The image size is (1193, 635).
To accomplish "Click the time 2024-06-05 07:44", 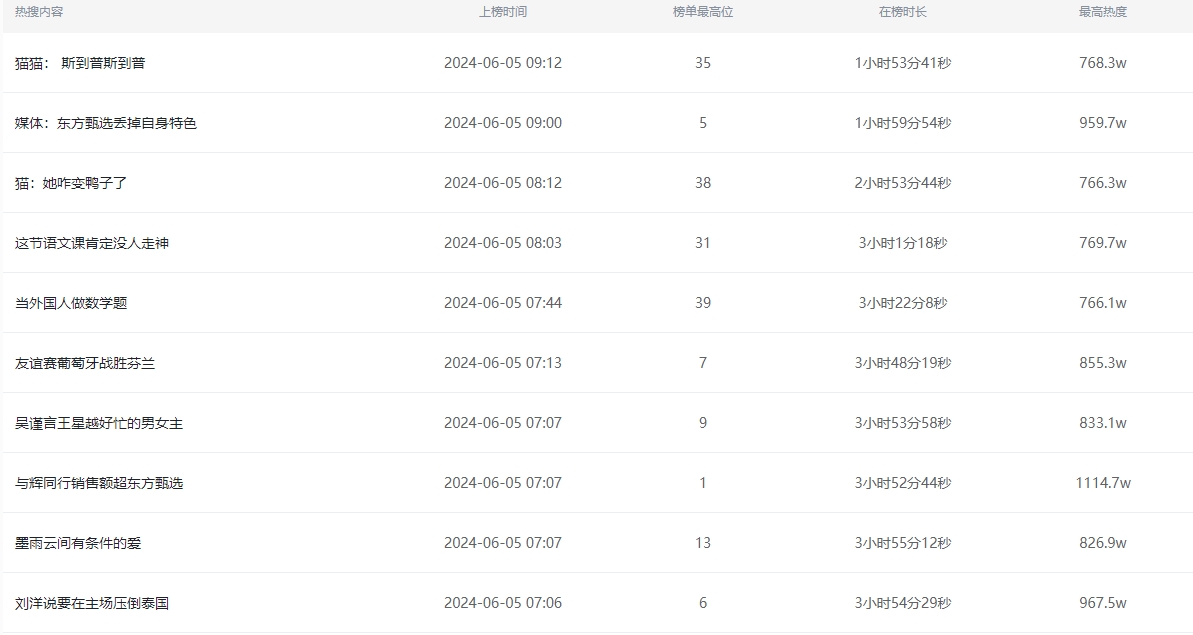I will click(x=503, y=303).
